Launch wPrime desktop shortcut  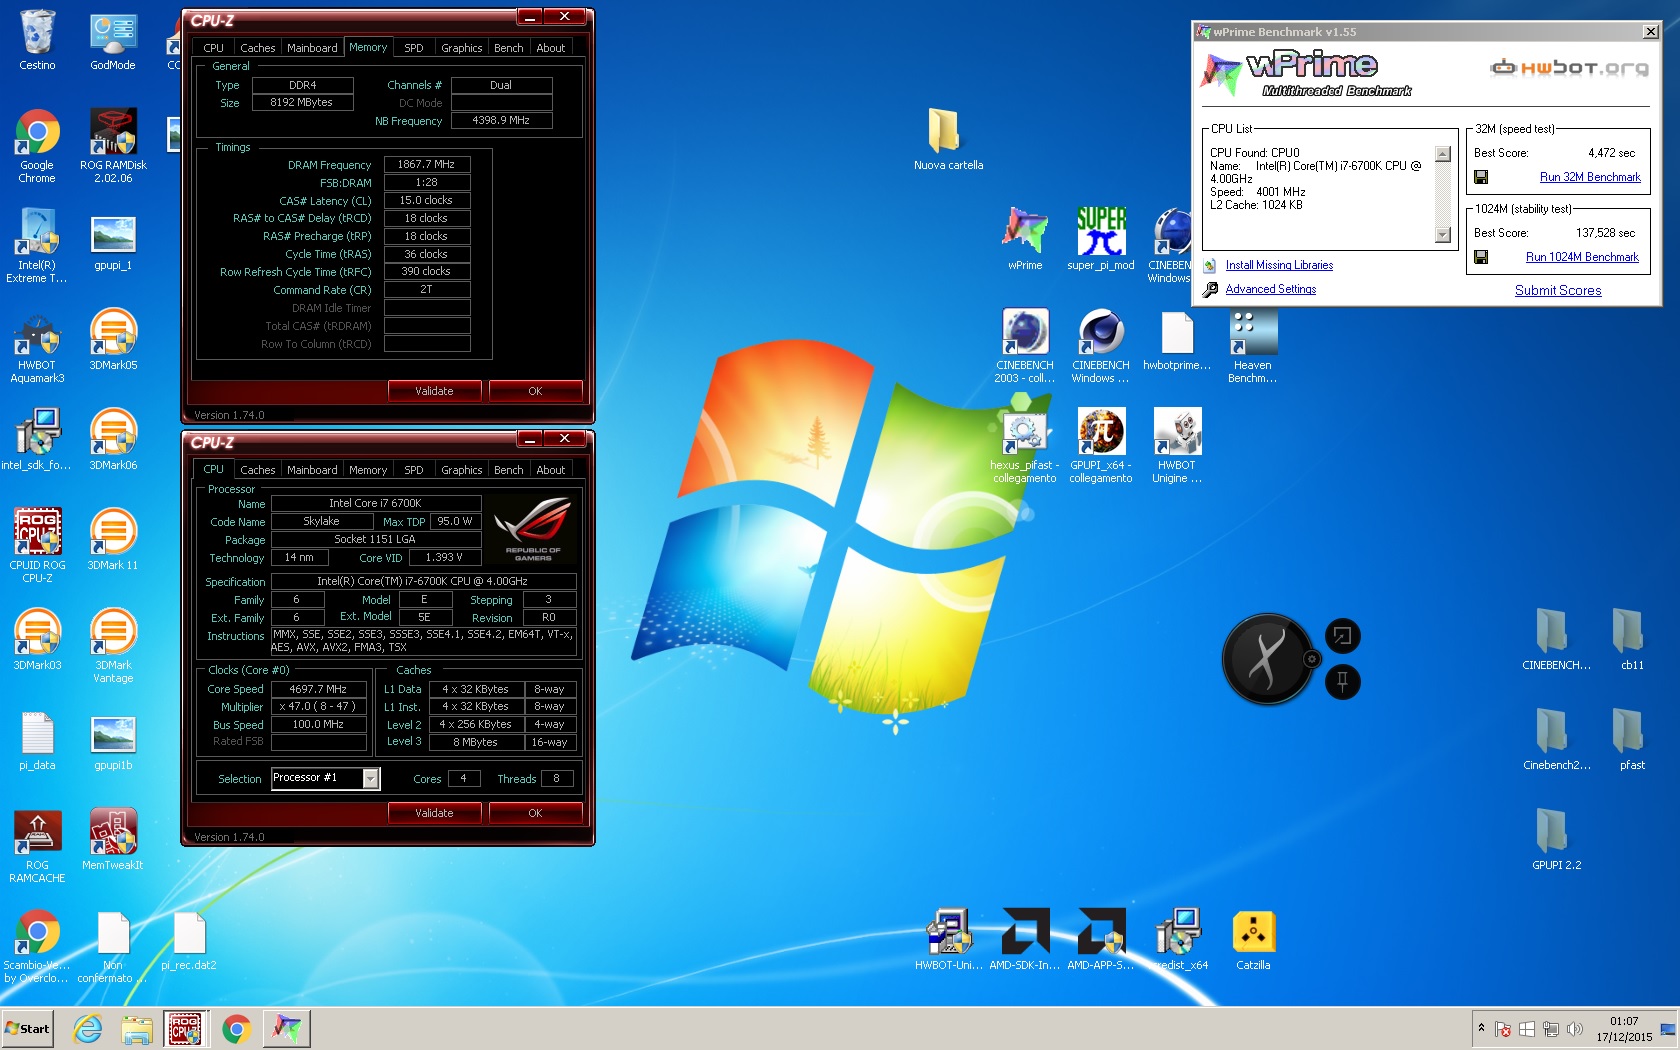point(1025,240)
